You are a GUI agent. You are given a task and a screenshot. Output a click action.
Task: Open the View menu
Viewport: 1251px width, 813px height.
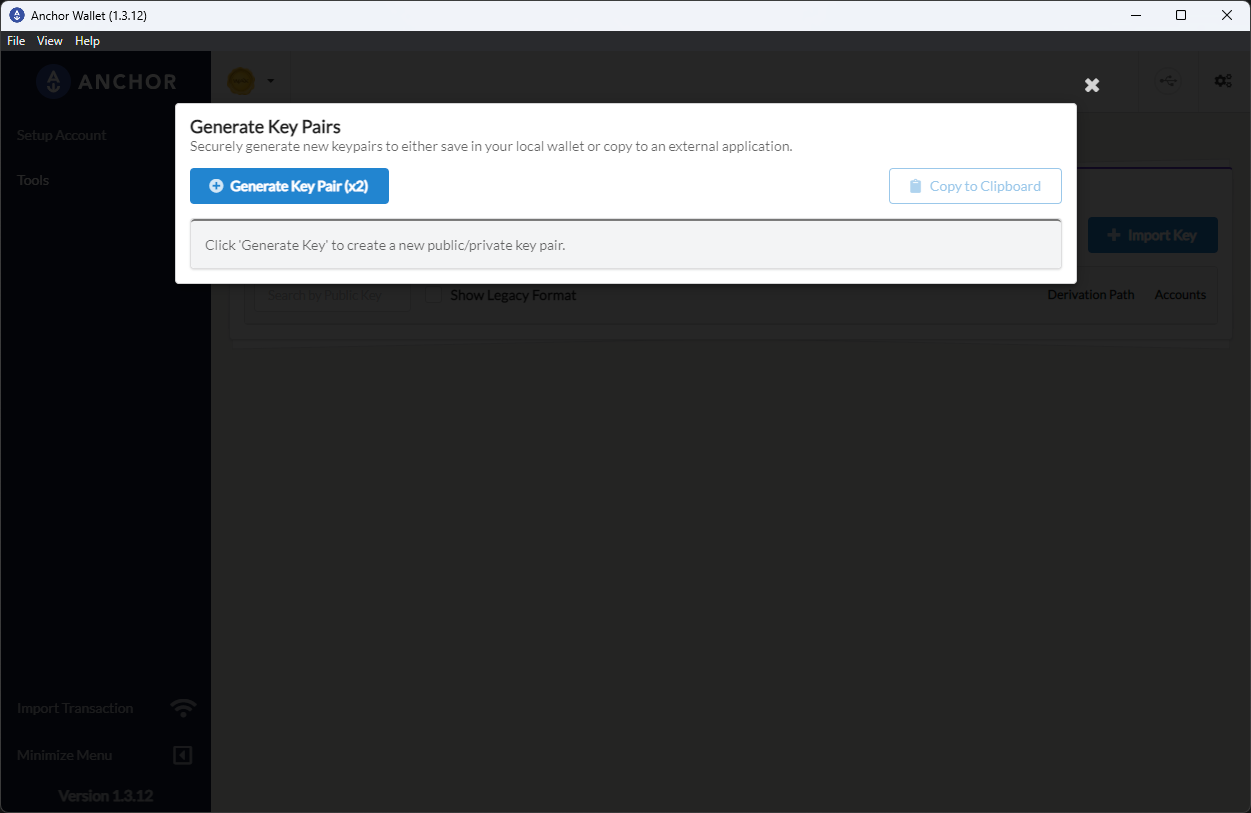point(49,40)
